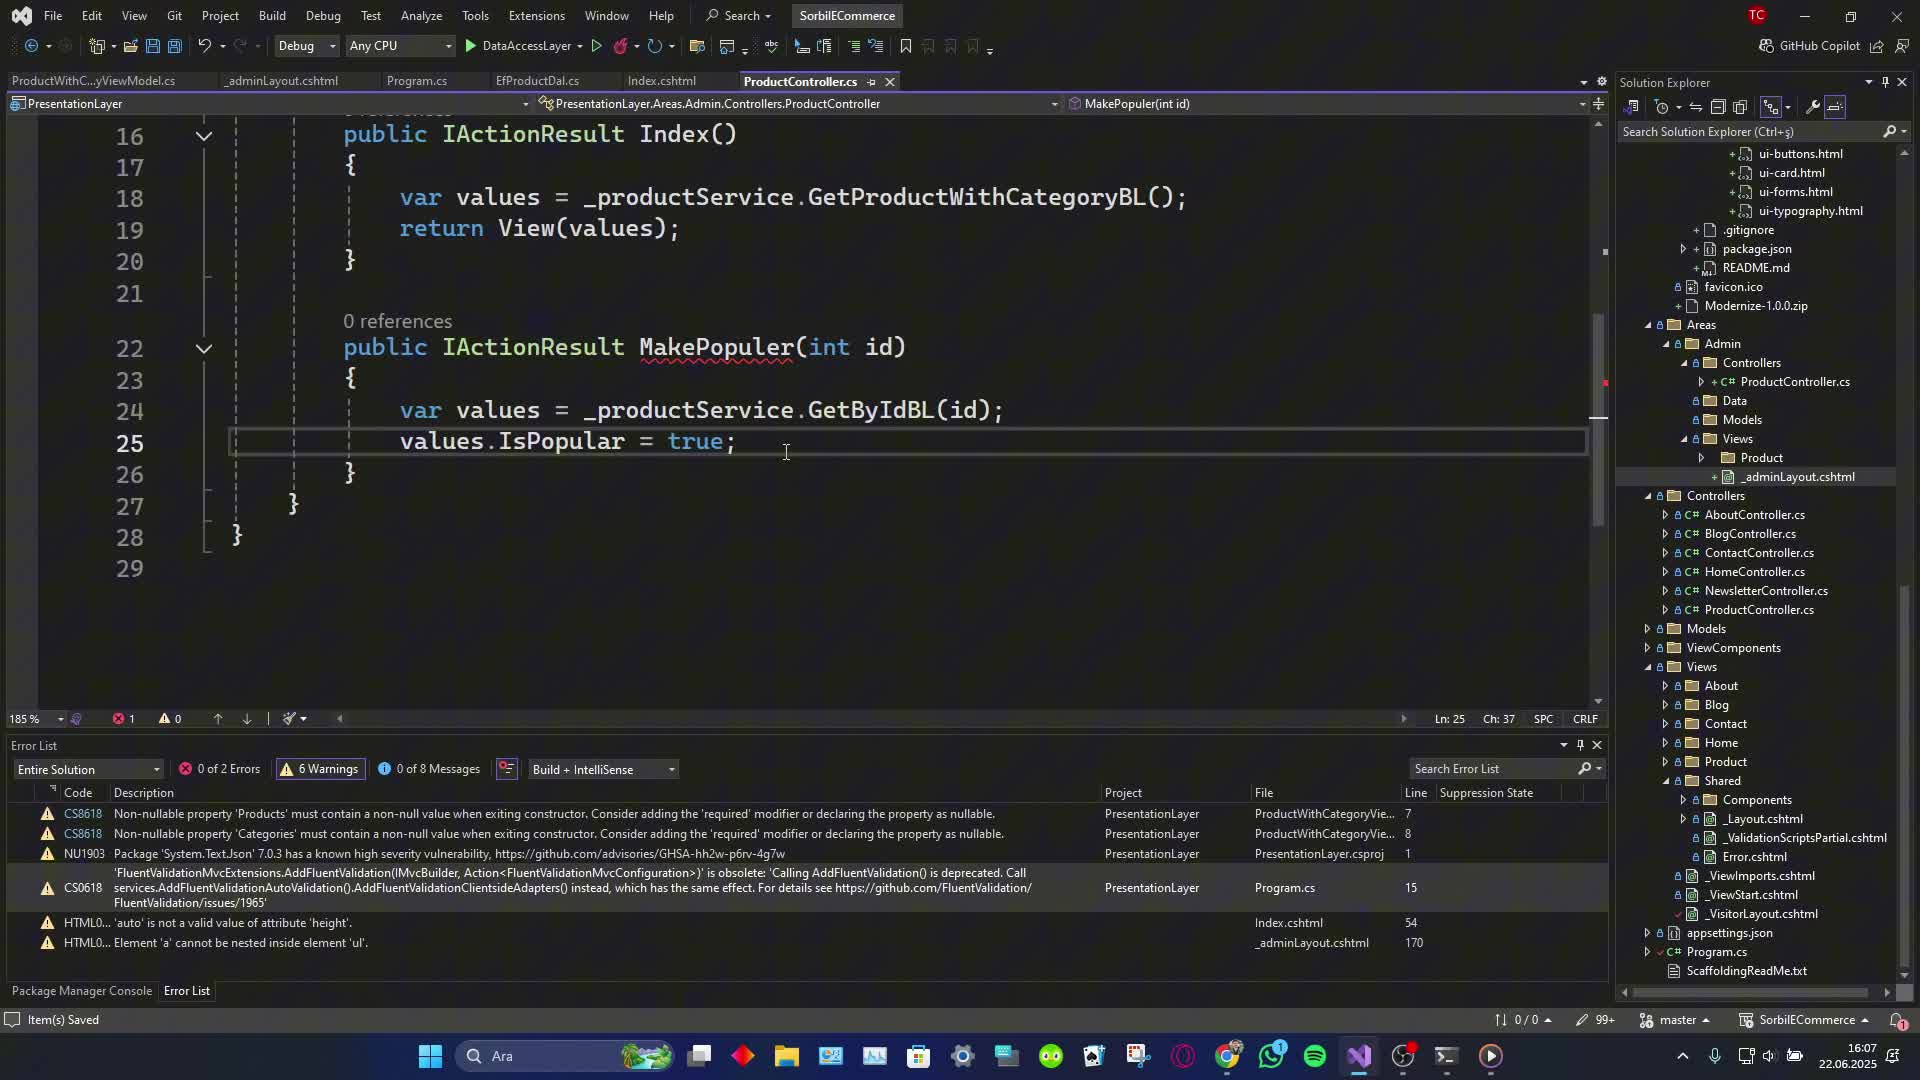Open the Build + IntelliSense dropdown
The height and width of the screenshot is (1080, 1920).
[x=603, y=769]
